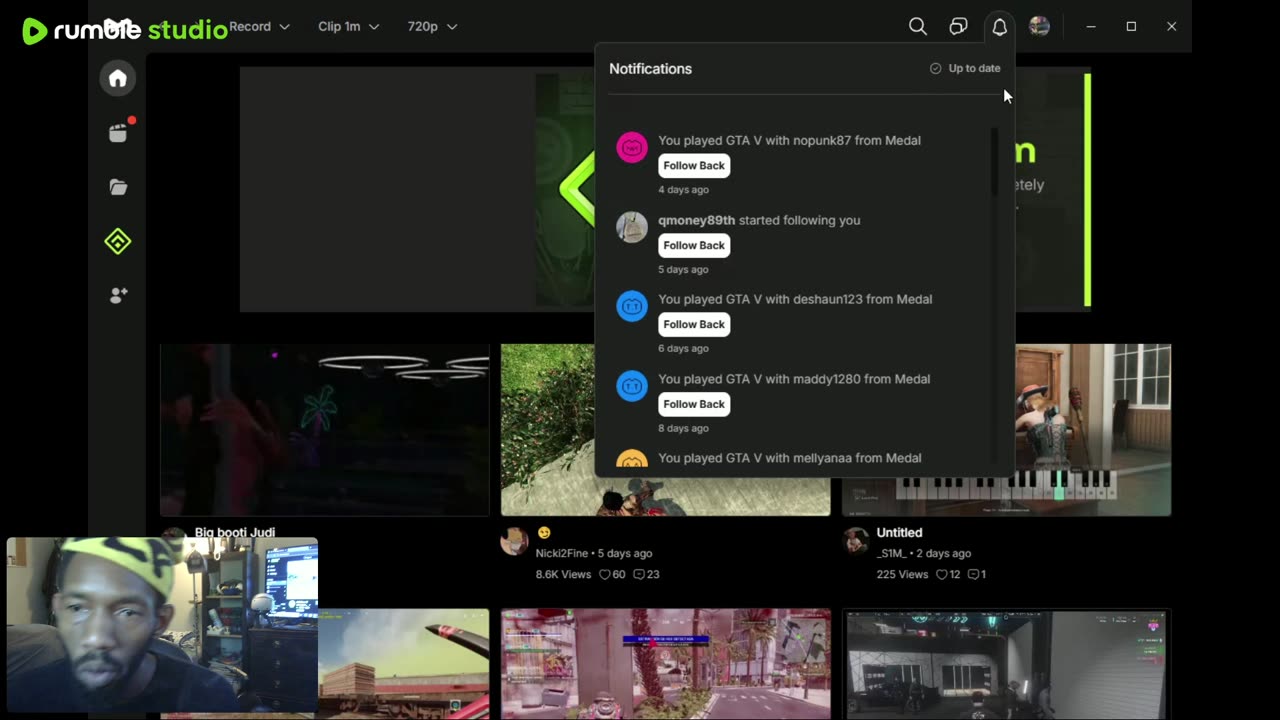Click the webcam overlay video

click(162, 625)
